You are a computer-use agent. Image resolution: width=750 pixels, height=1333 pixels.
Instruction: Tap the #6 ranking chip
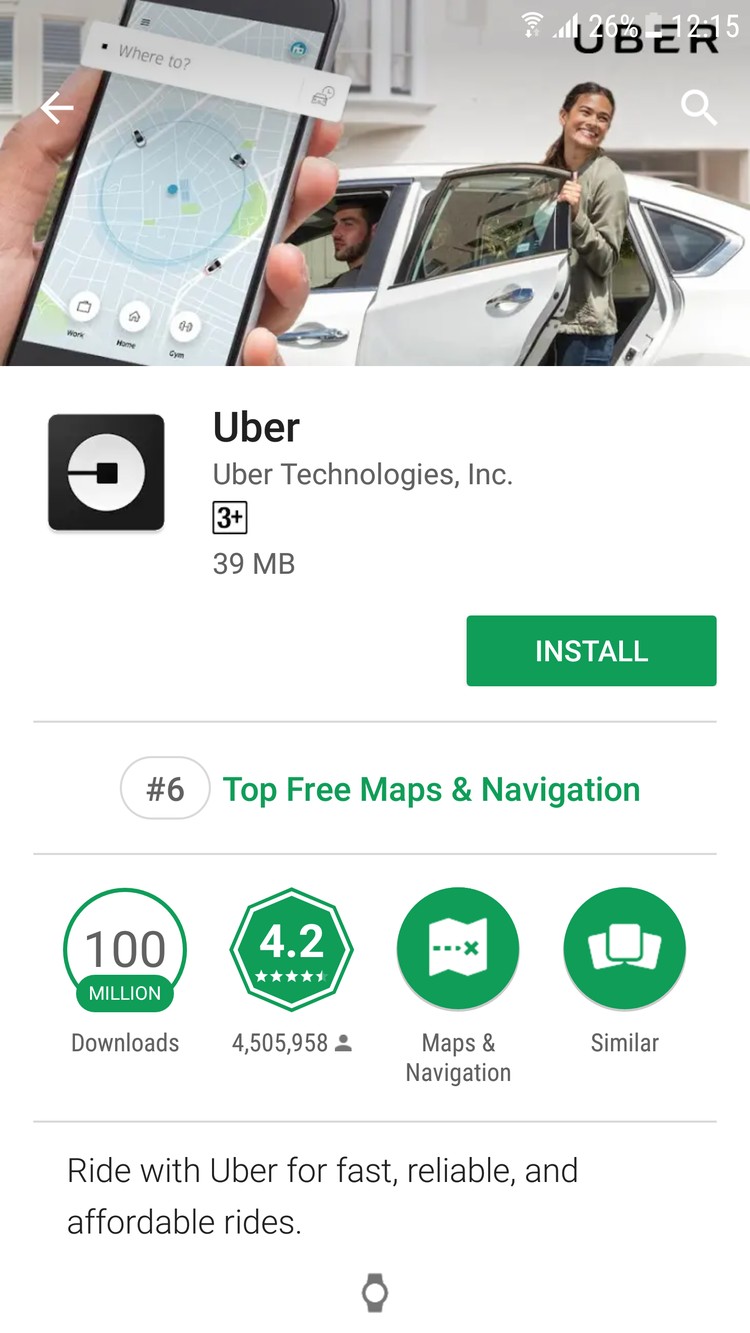click(165, 789)
